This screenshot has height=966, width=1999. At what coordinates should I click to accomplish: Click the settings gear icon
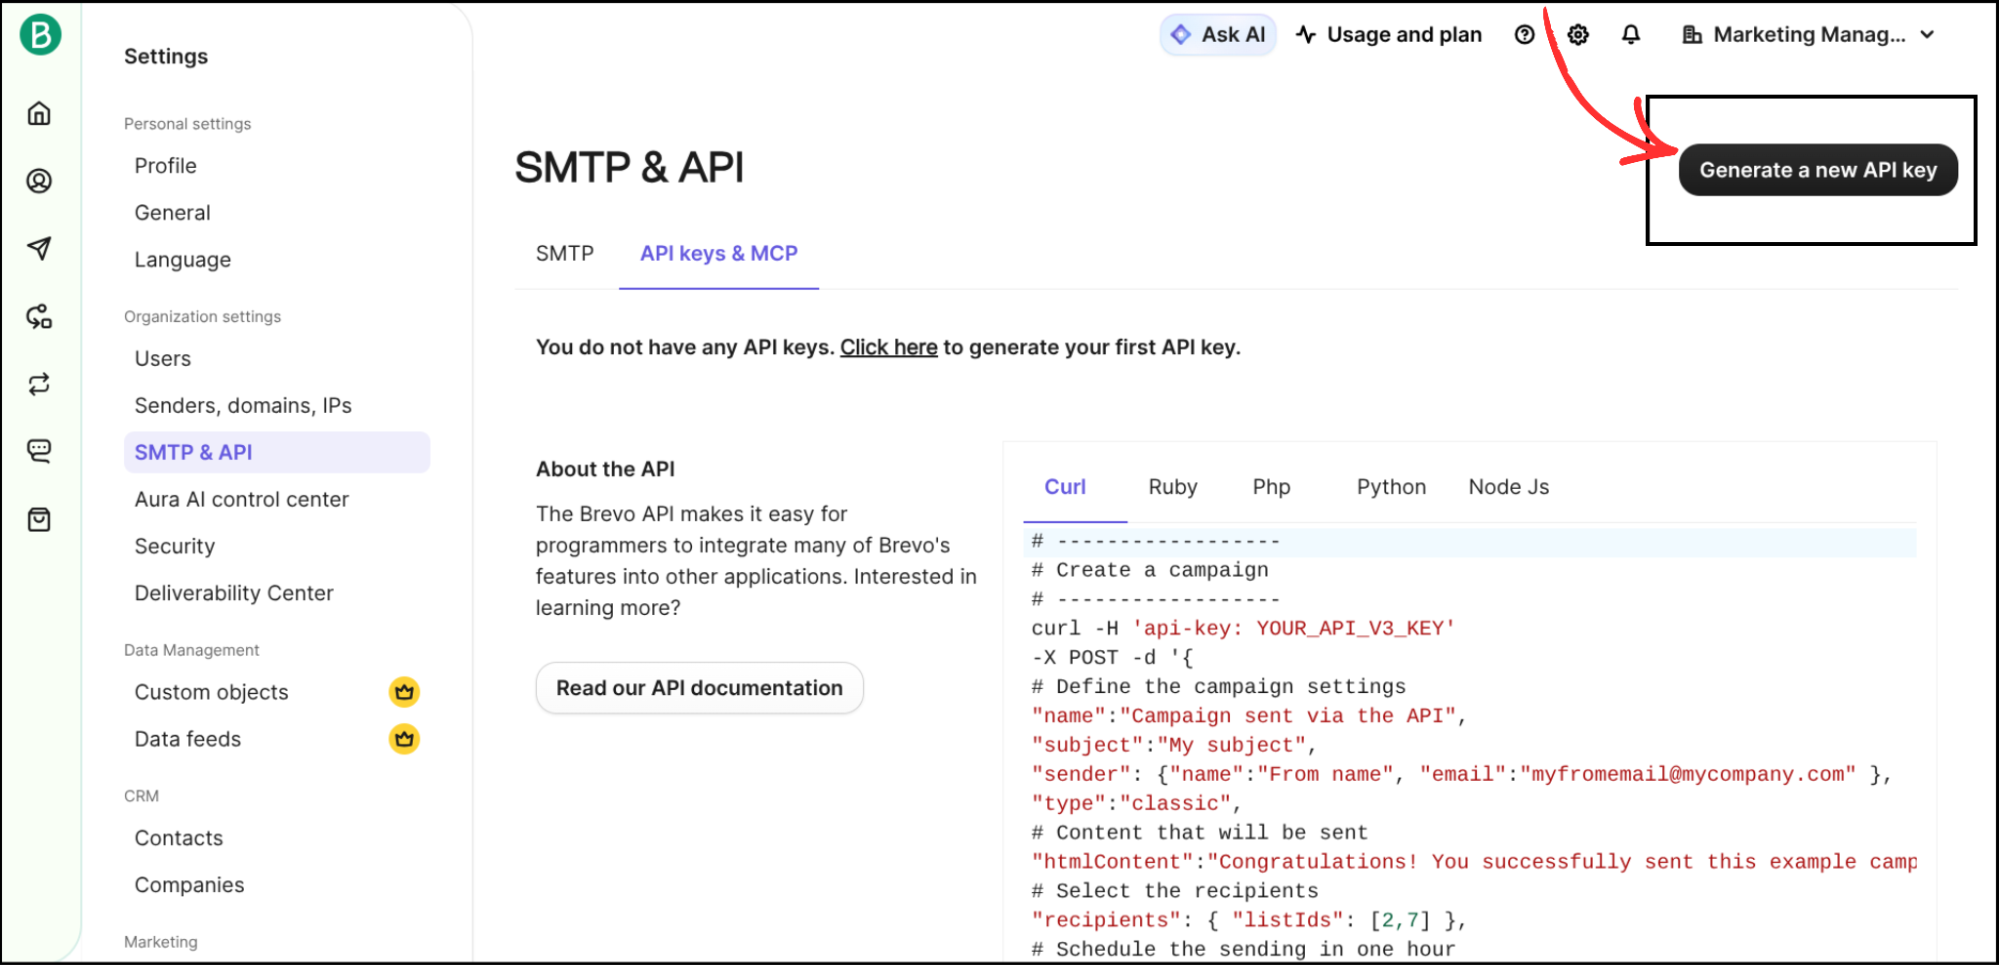coord(1577,33)
